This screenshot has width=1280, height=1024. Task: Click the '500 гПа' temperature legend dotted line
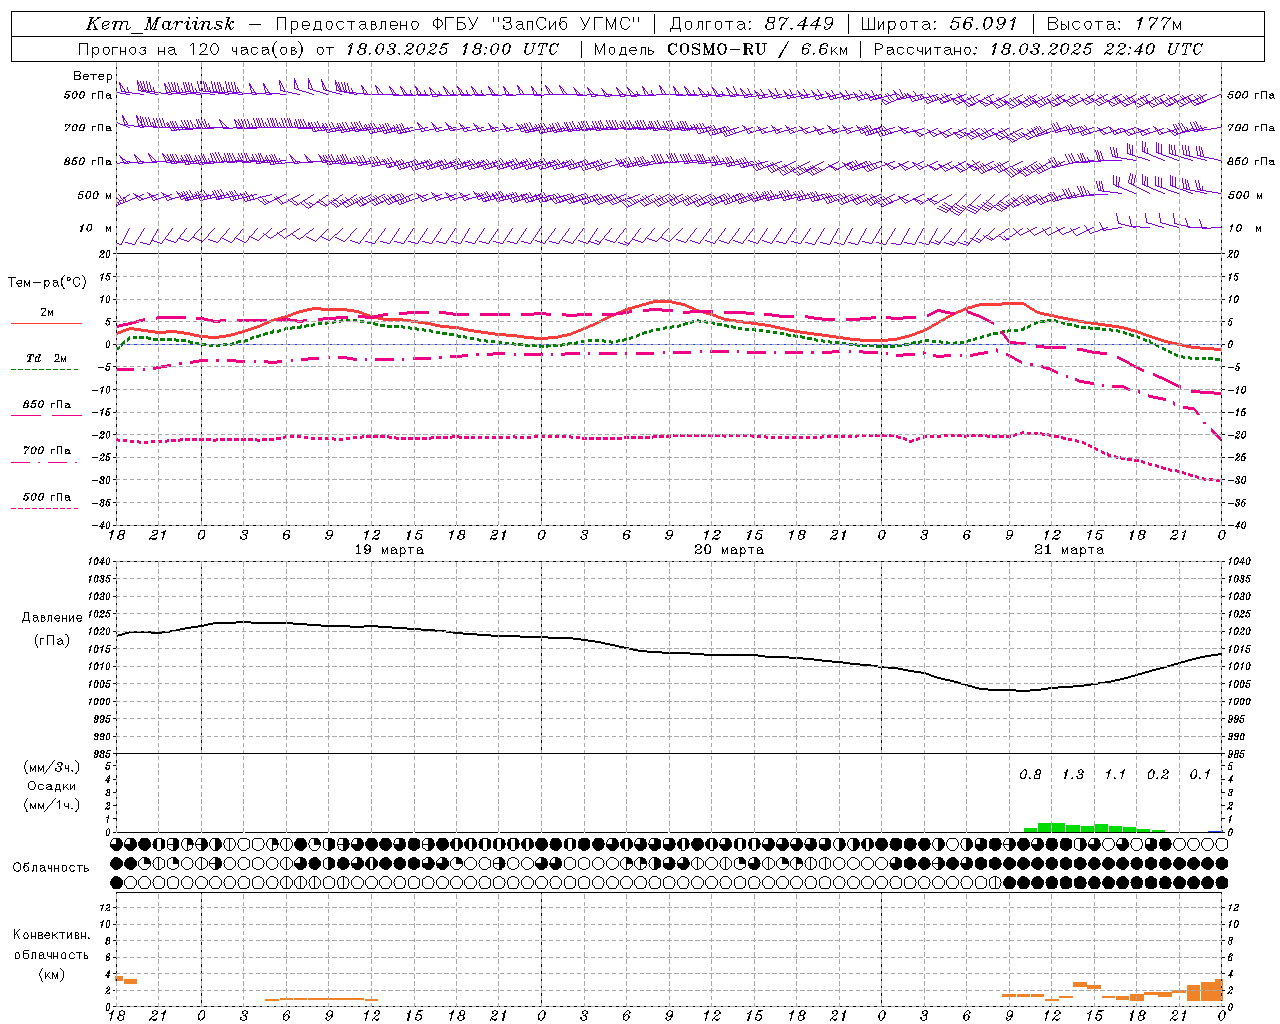pos(45,508)
